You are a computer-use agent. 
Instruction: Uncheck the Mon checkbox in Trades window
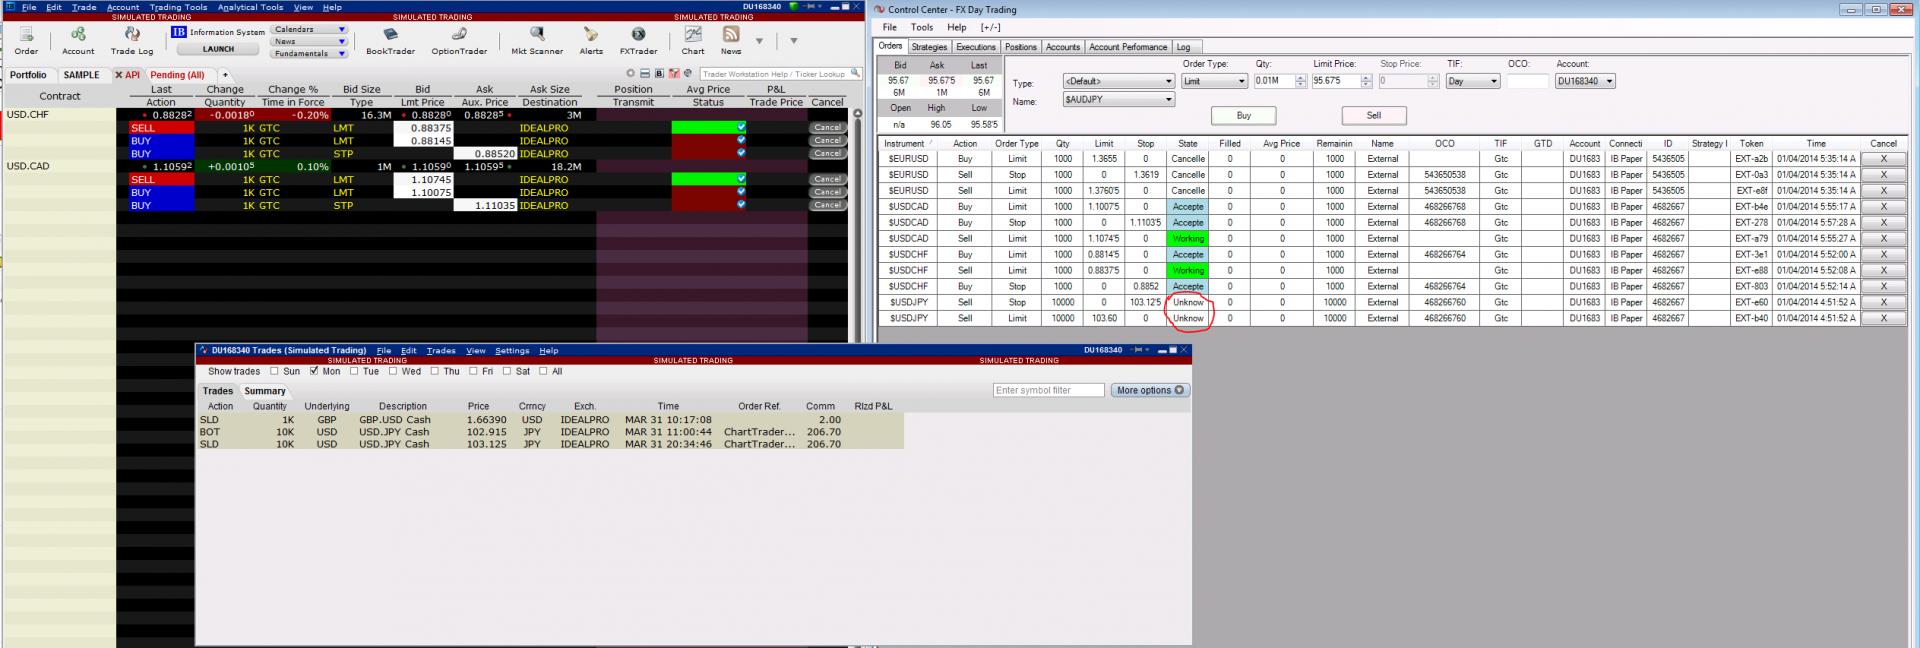point(314,371)
